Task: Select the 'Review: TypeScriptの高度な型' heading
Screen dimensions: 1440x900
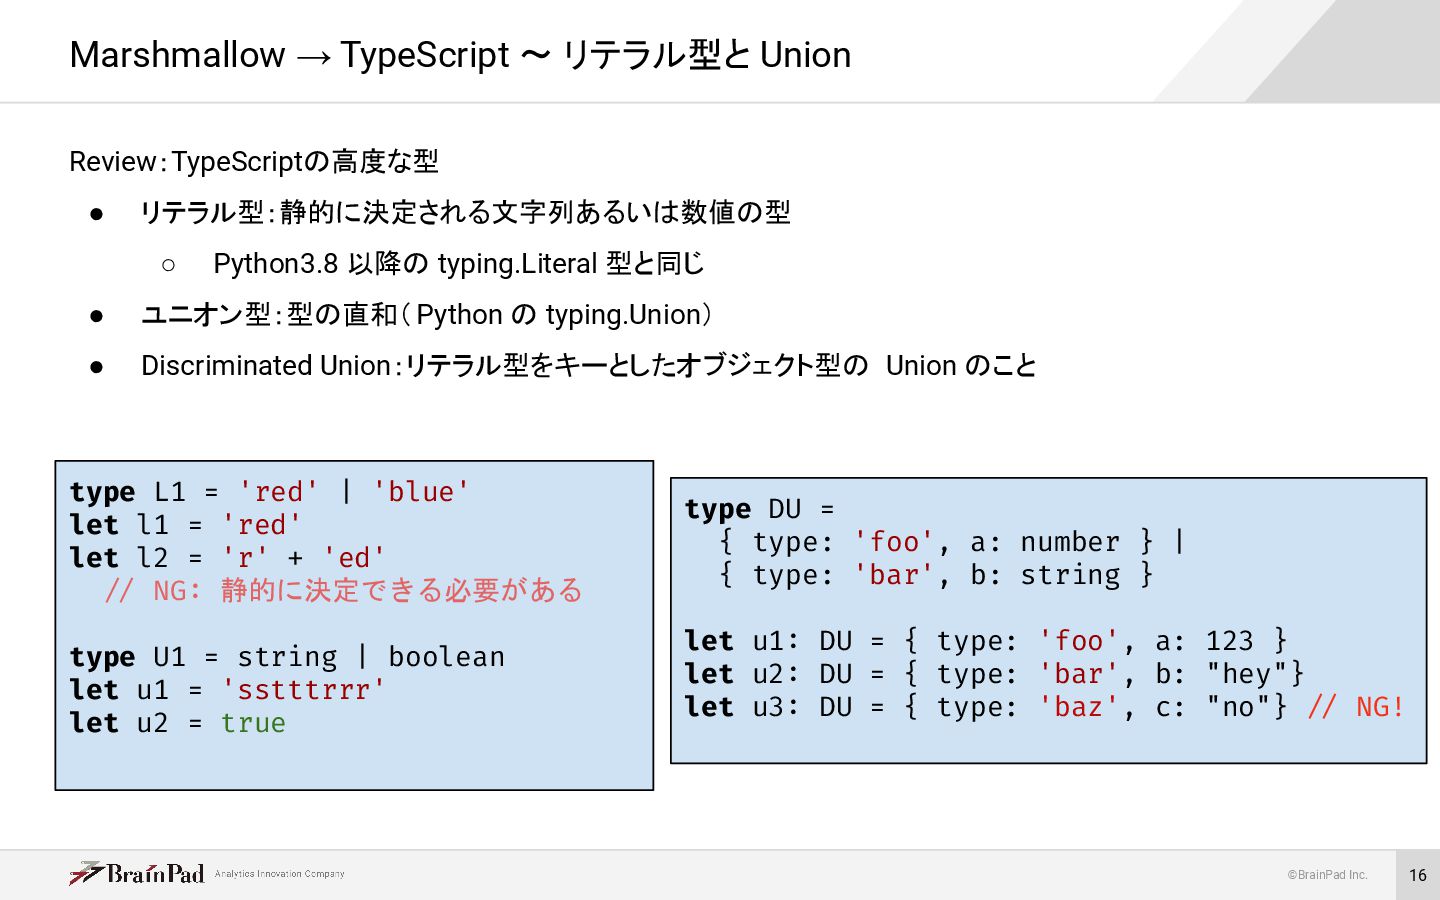Action: 254,161
